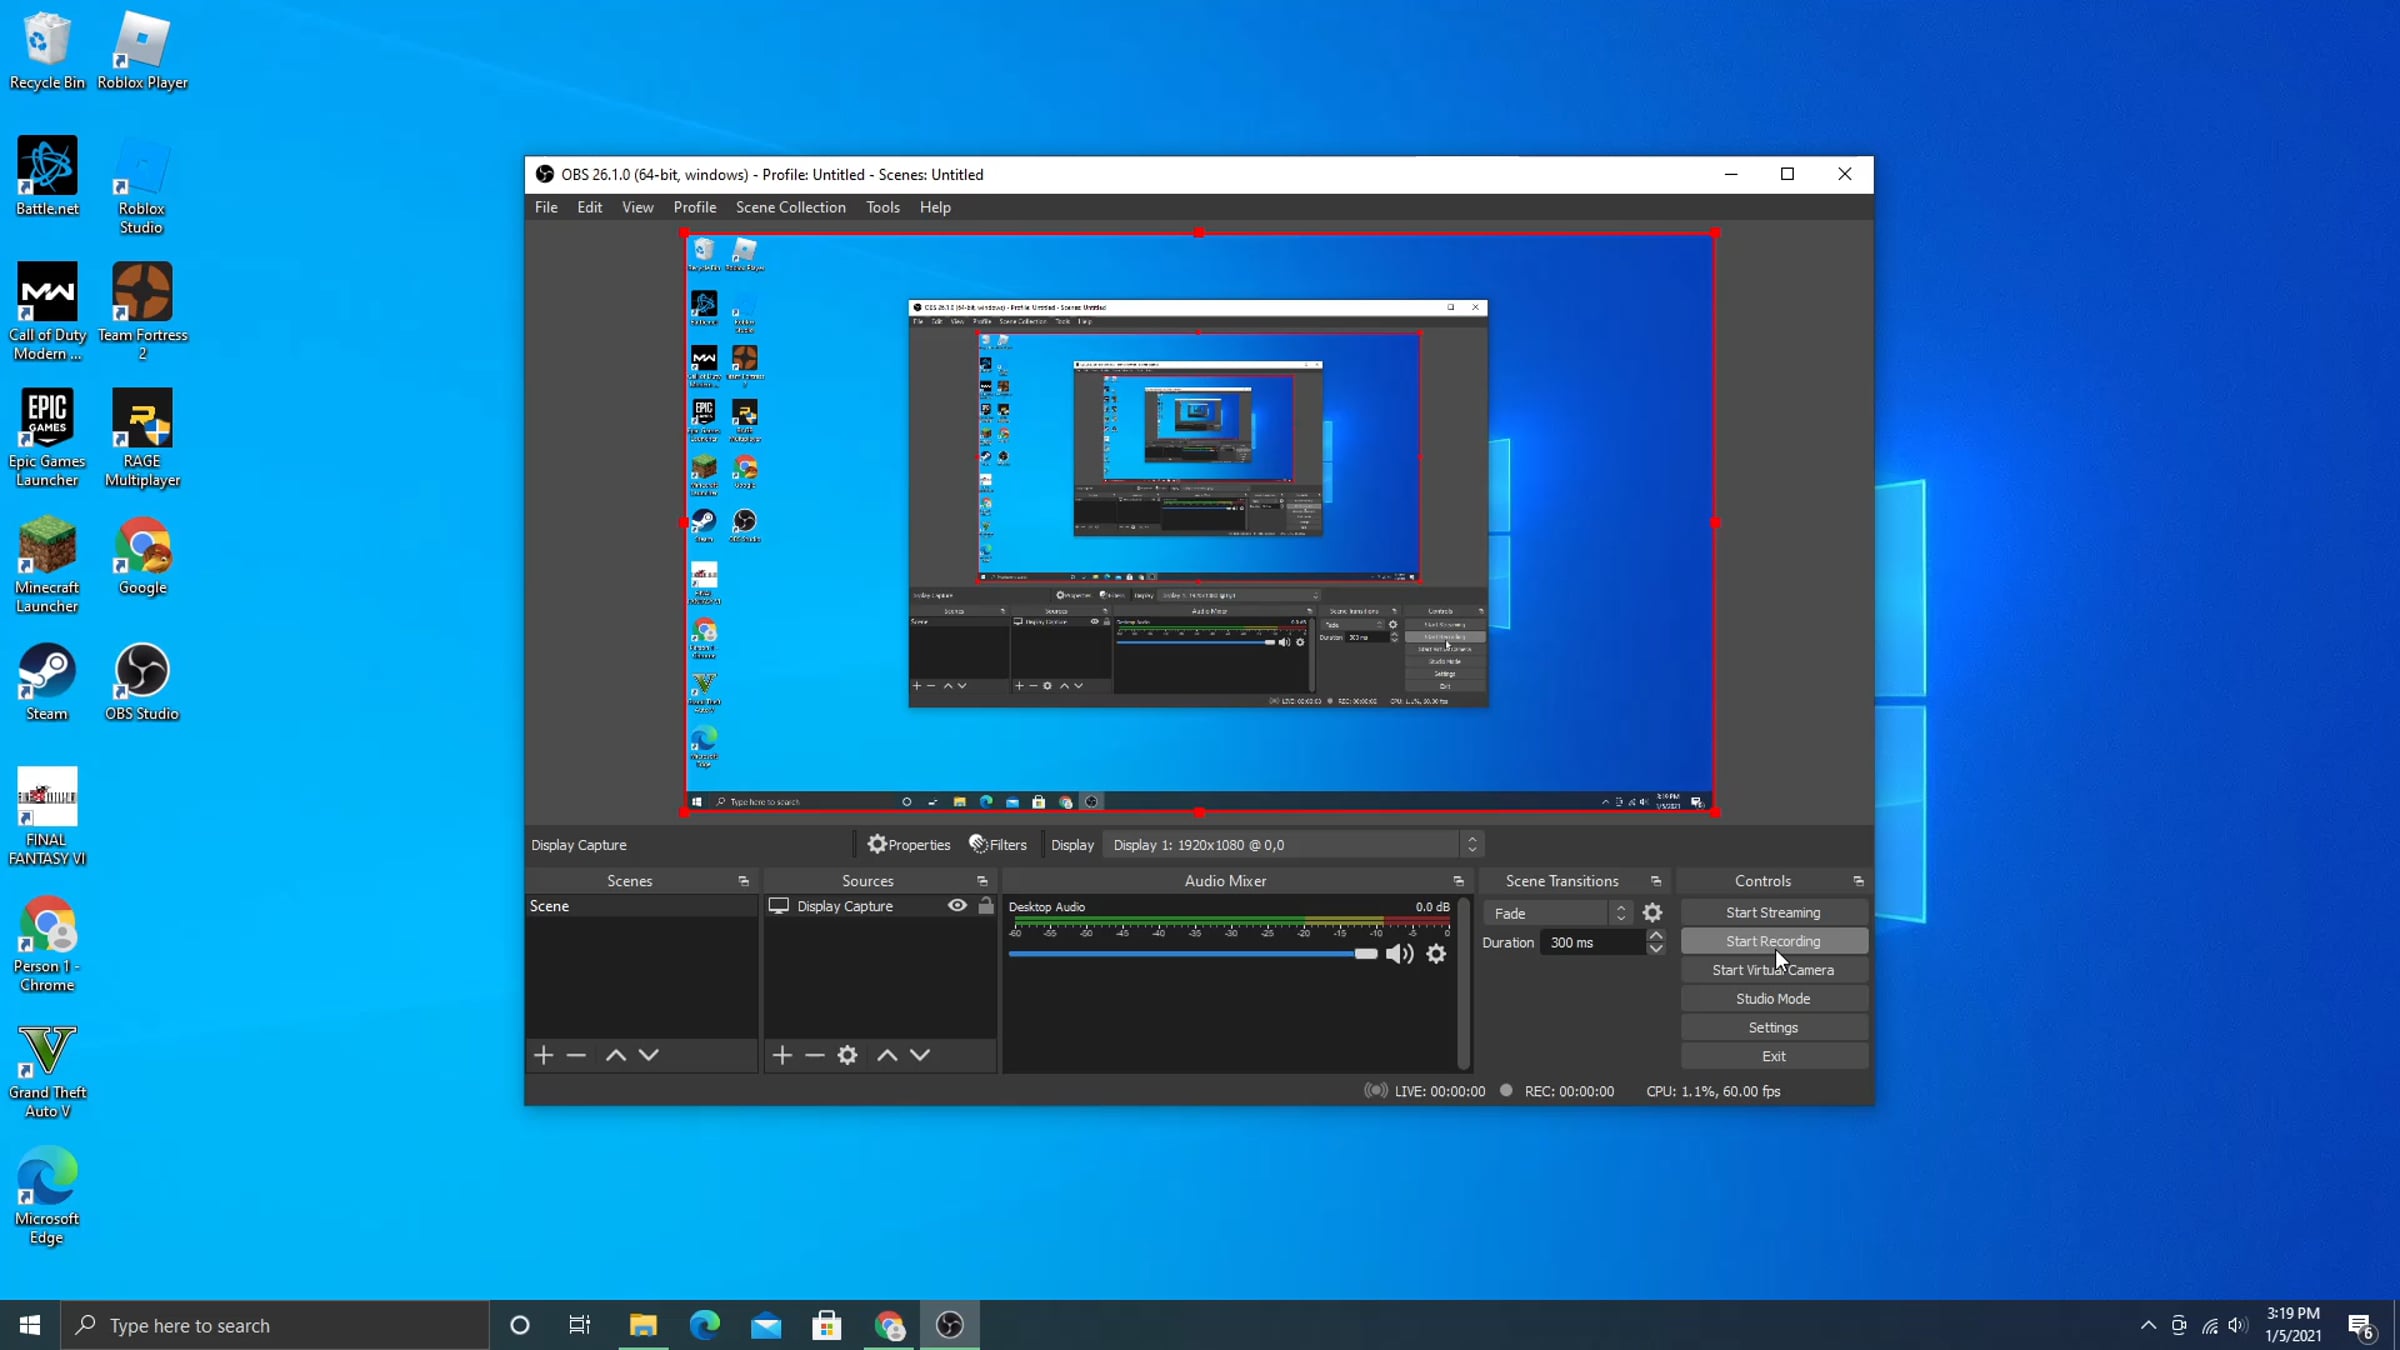Viewport: 2400px width, 1350px height.
Task: Undock the Scene Transitions panel
Action: tap(1656, 881)
